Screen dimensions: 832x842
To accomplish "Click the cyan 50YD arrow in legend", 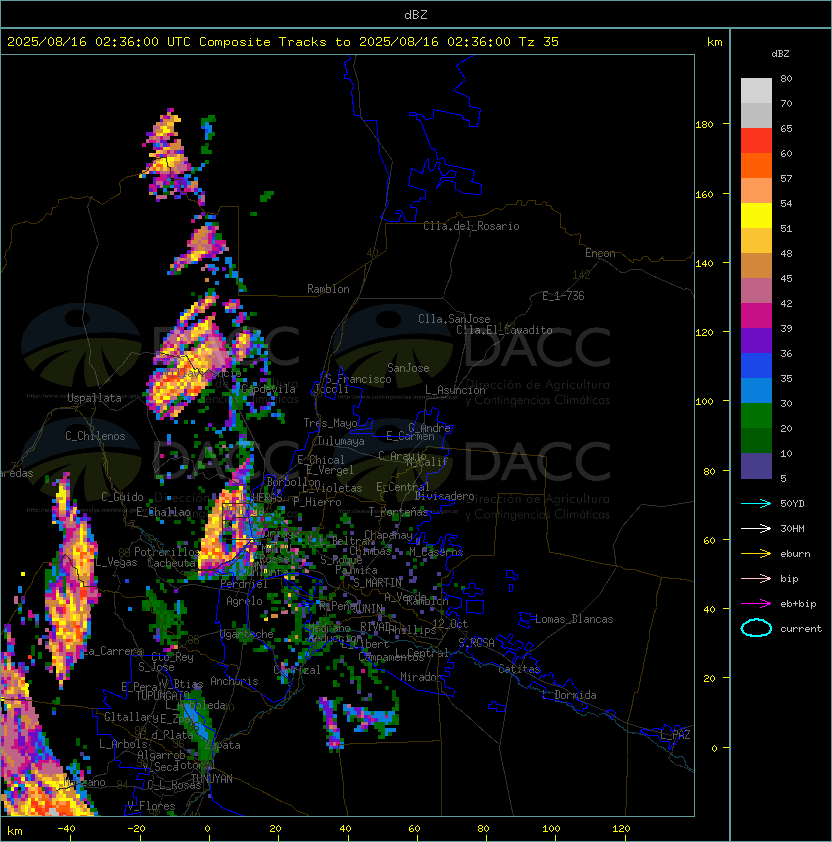I will [756, 503].
